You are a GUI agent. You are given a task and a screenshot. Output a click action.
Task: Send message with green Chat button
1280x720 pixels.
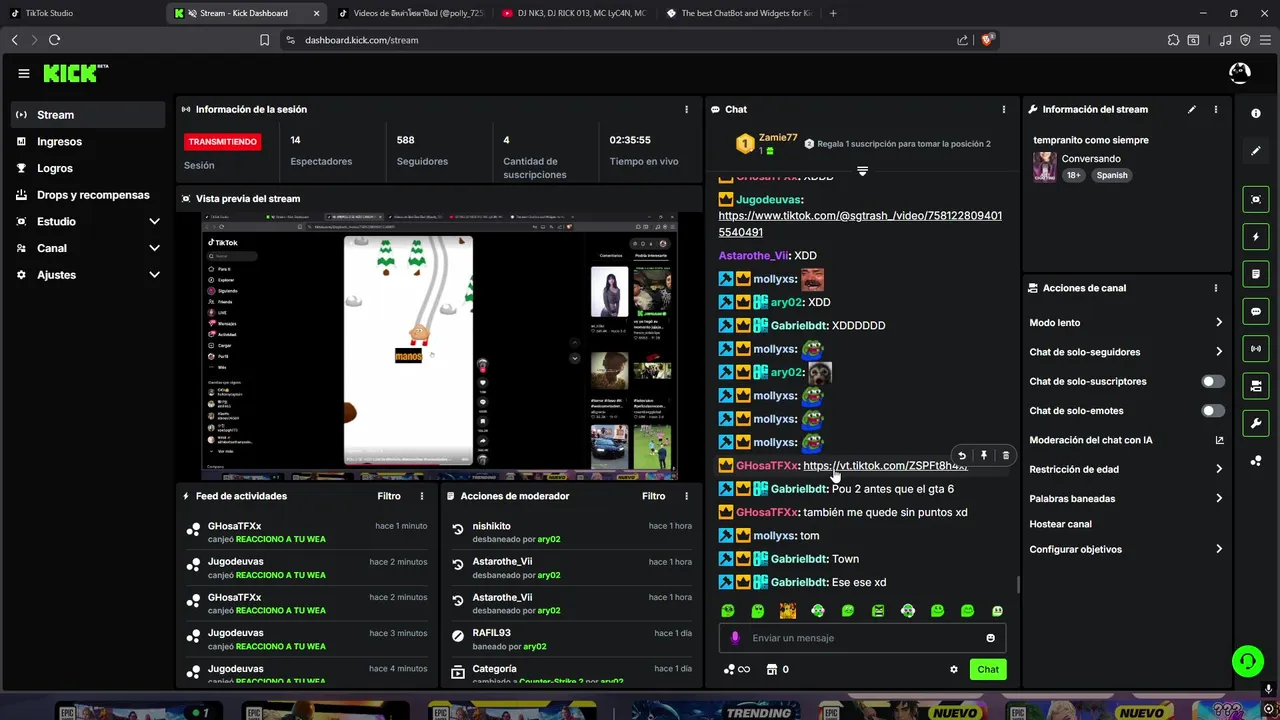click(988, 670)
